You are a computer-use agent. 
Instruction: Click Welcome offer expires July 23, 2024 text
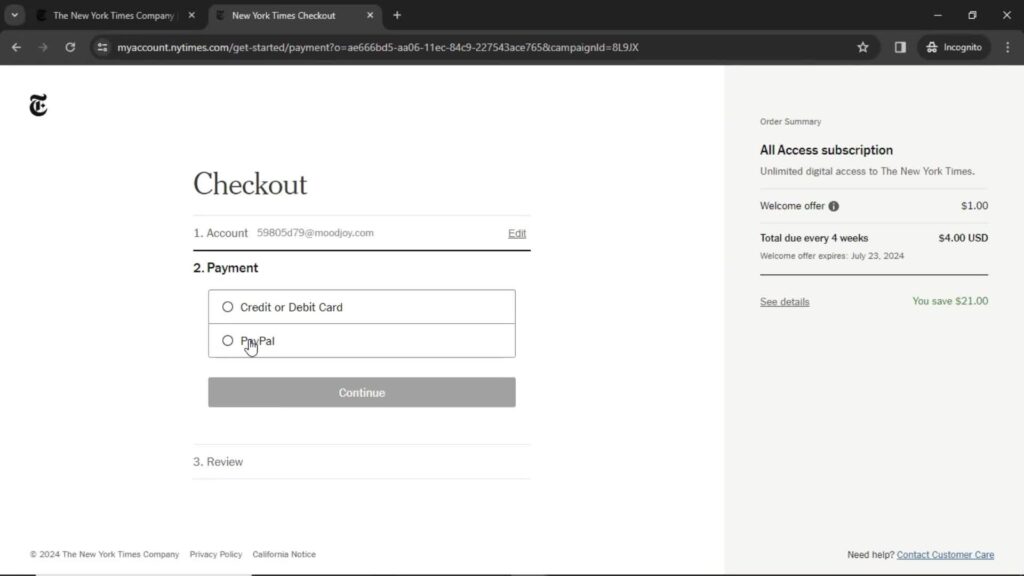click(832, 256)
